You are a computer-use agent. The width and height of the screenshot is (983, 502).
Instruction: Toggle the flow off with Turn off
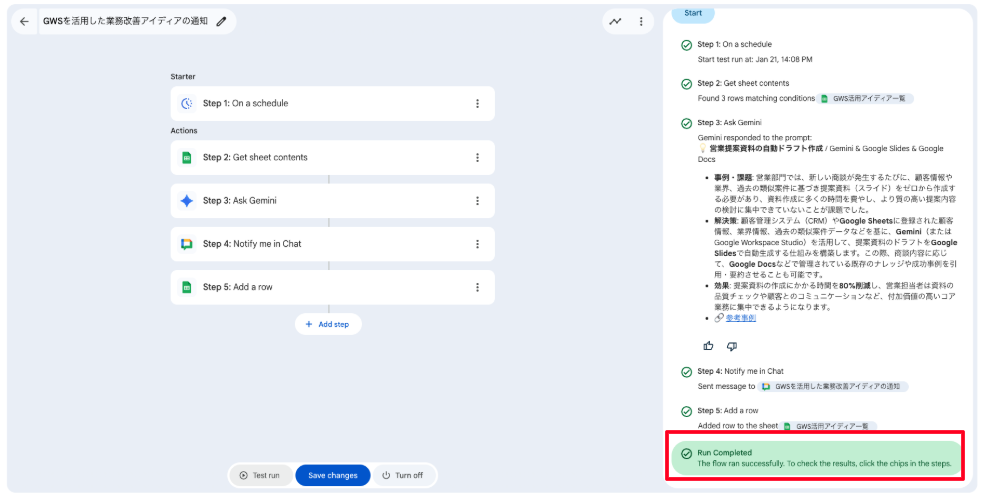coord(402,475)
